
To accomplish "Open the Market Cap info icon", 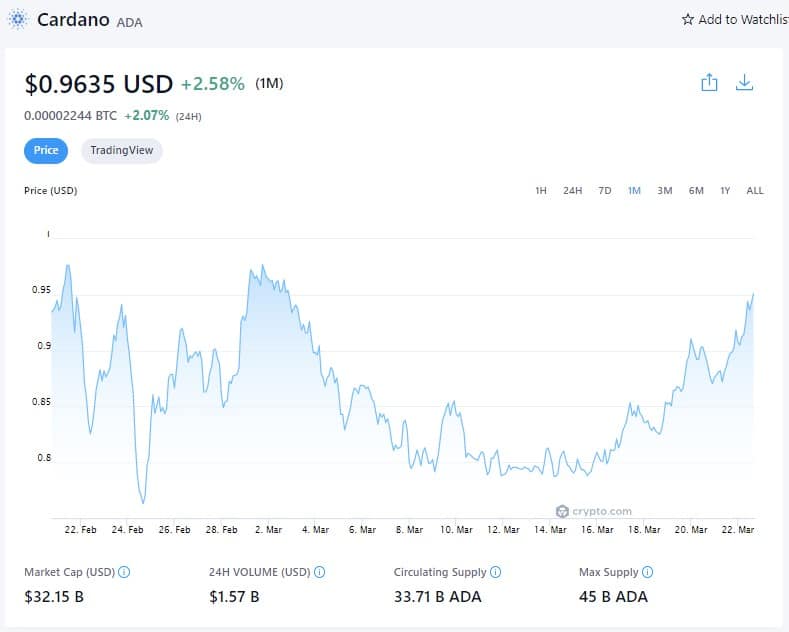I will (124, 572).
